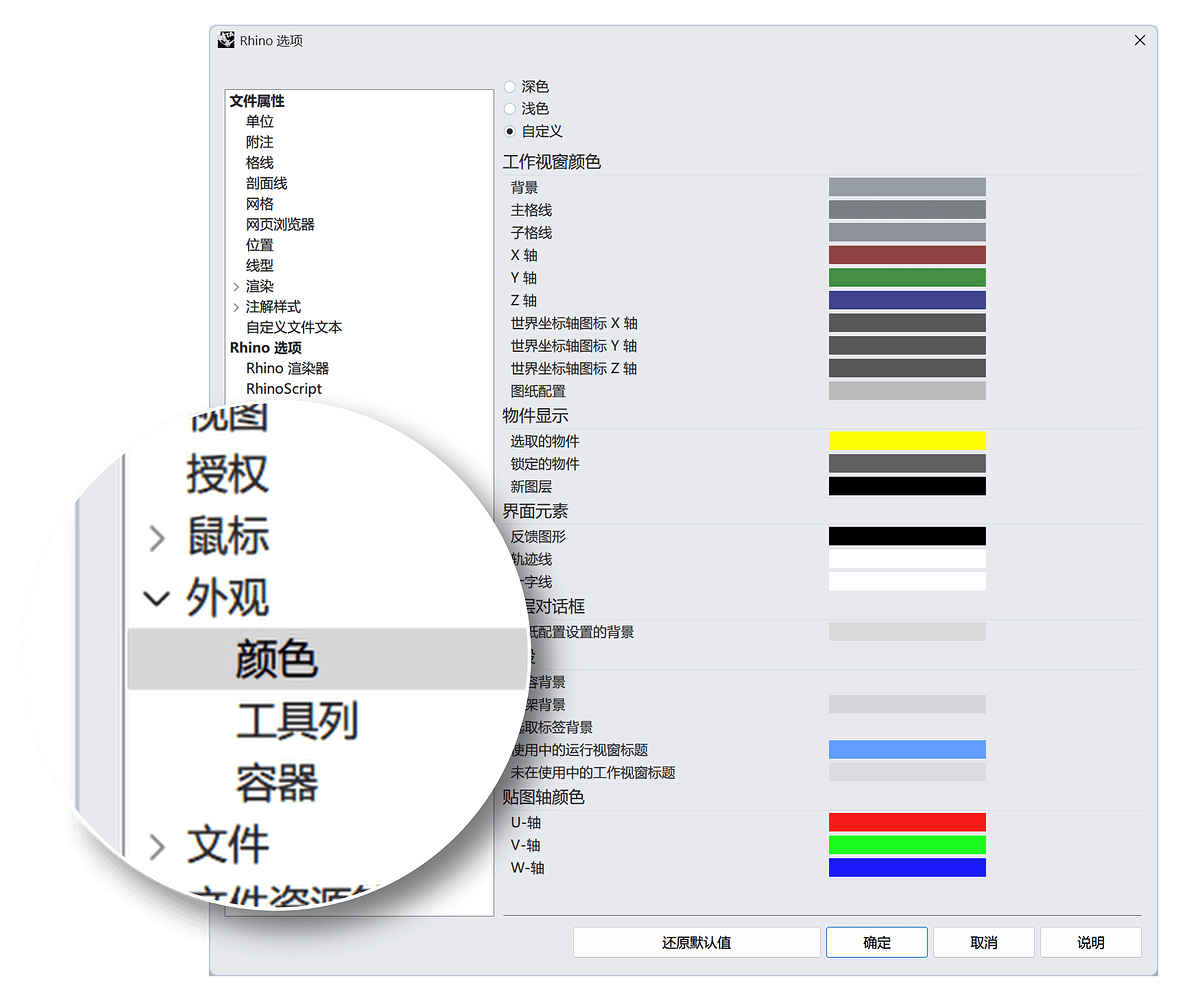Viewport: 1180px width, 1000px height.
Task: Change the yellow 选取的物件 color swatch
Action: (907, 440)
